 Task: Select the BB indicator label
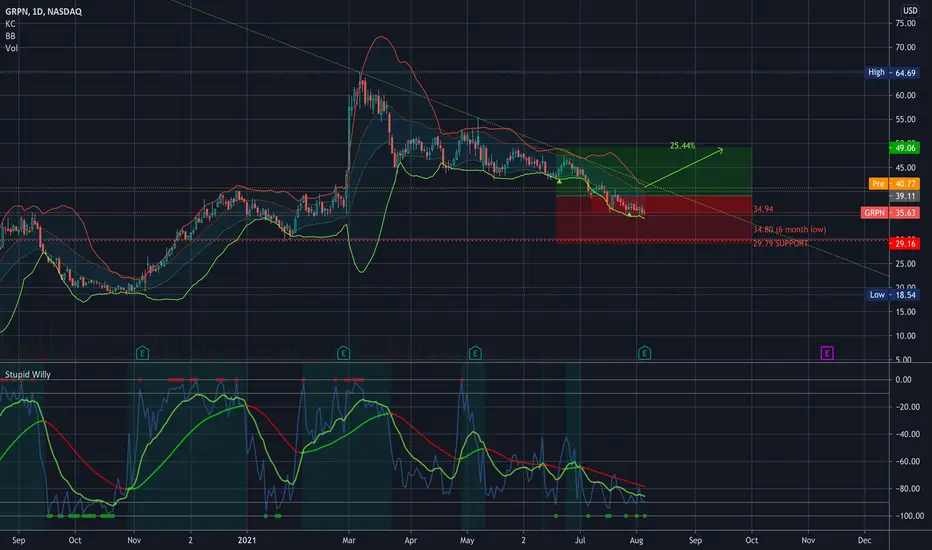(x=10, y=36)
